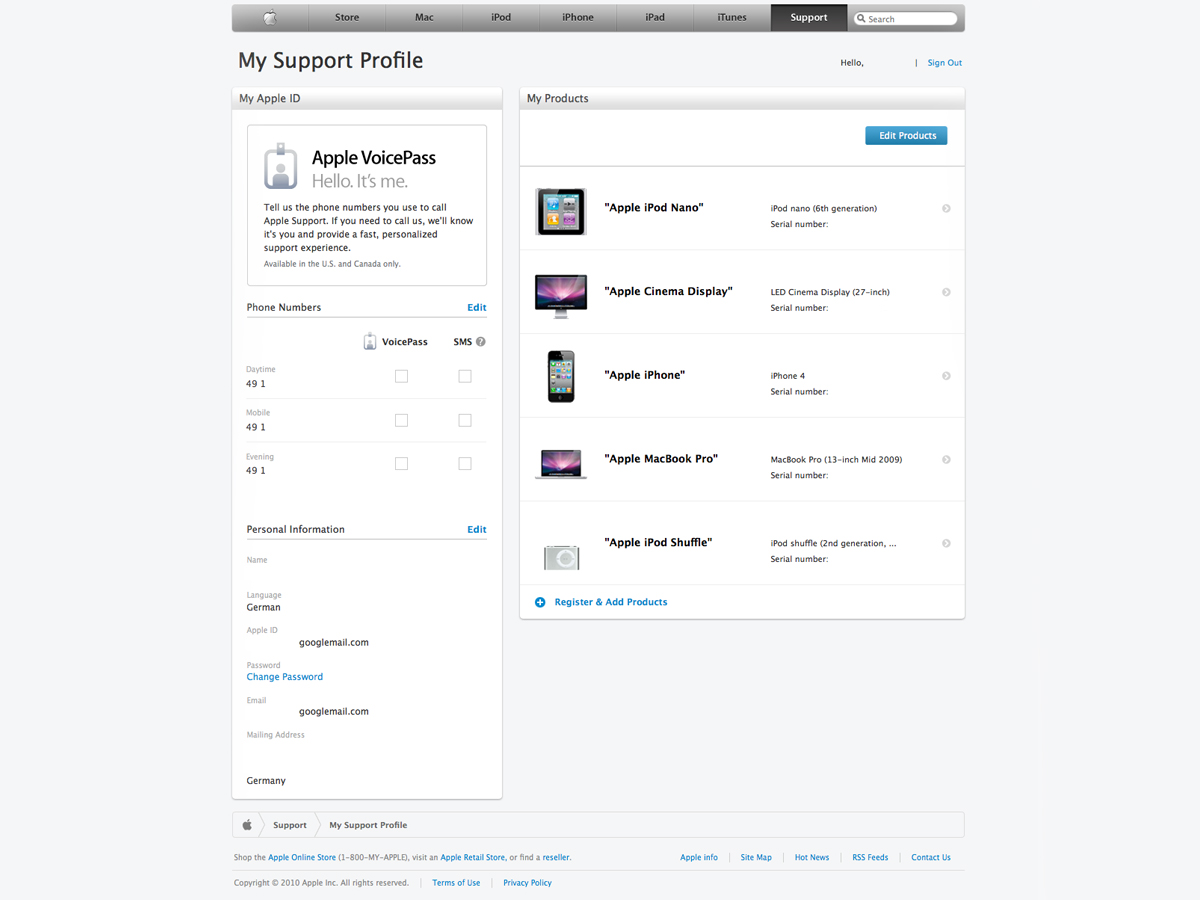Viewport: 1200px width, 900px height.
Task: Enable VoicePass for the Daytime number
Action: [x=401, y=376]
